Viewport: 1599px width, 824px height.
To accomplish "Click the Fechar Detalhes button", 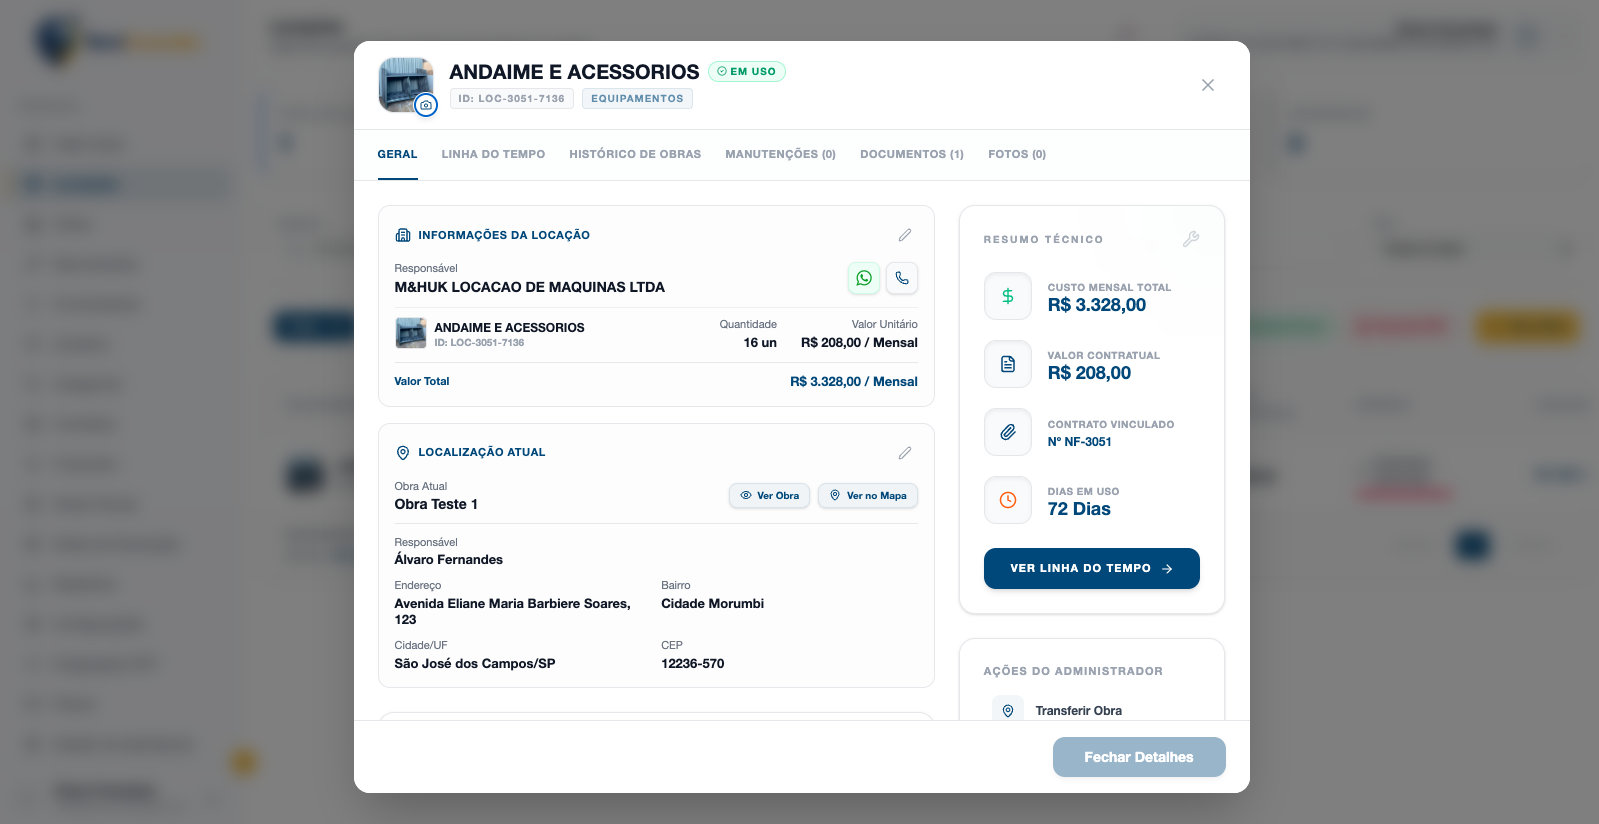I will (x=1139, y=757).
